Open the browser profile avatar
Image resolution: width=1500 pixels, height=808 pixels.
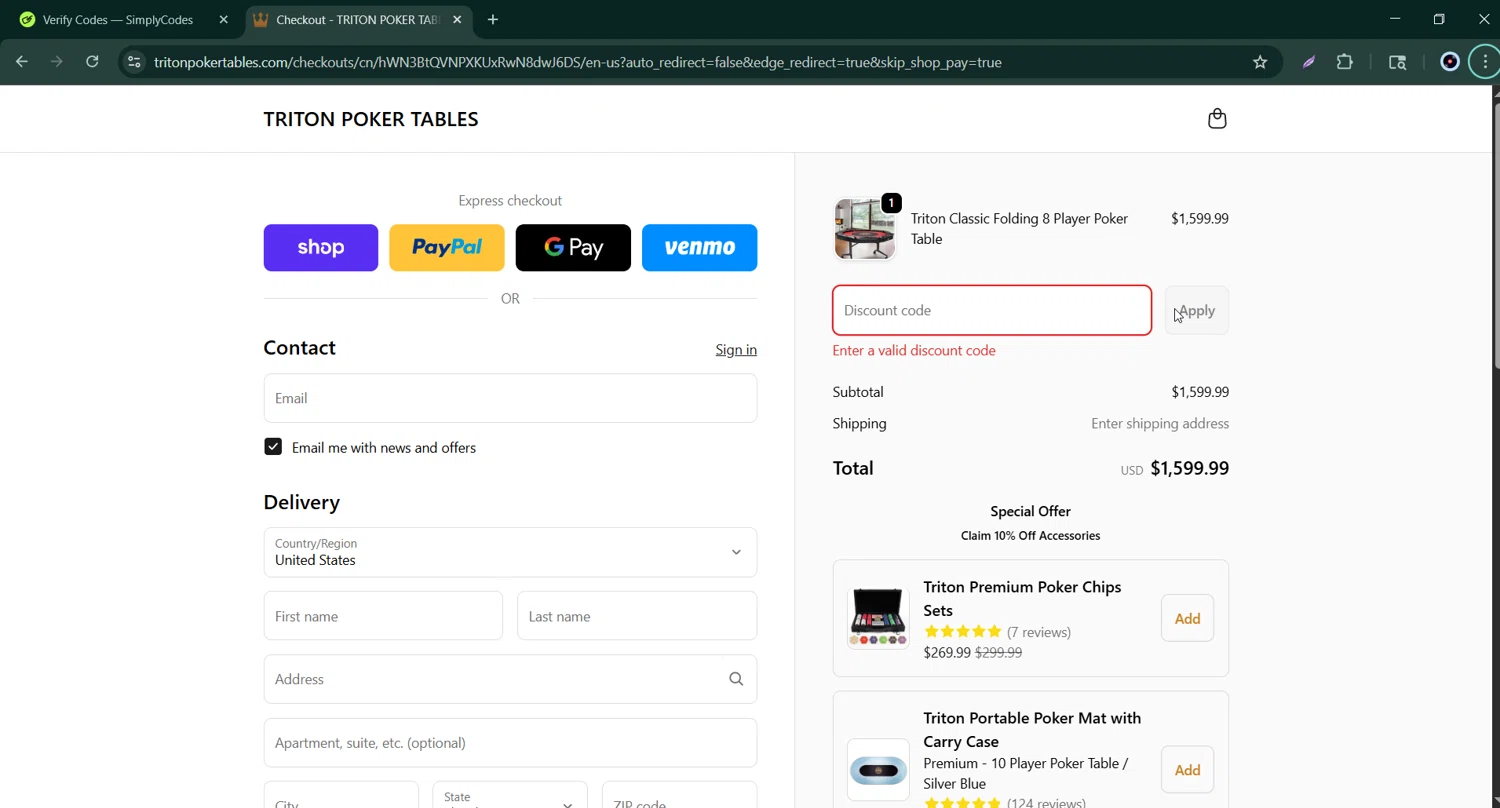tap(1450, 62)
